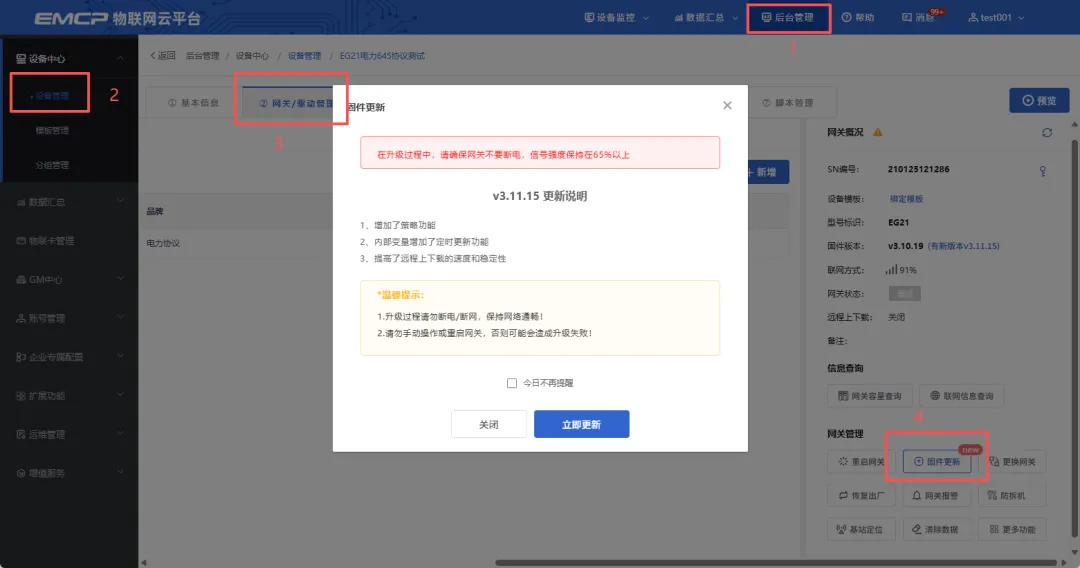Tick the 今日不再提醒 checkbox

click(x=512, y=383)
